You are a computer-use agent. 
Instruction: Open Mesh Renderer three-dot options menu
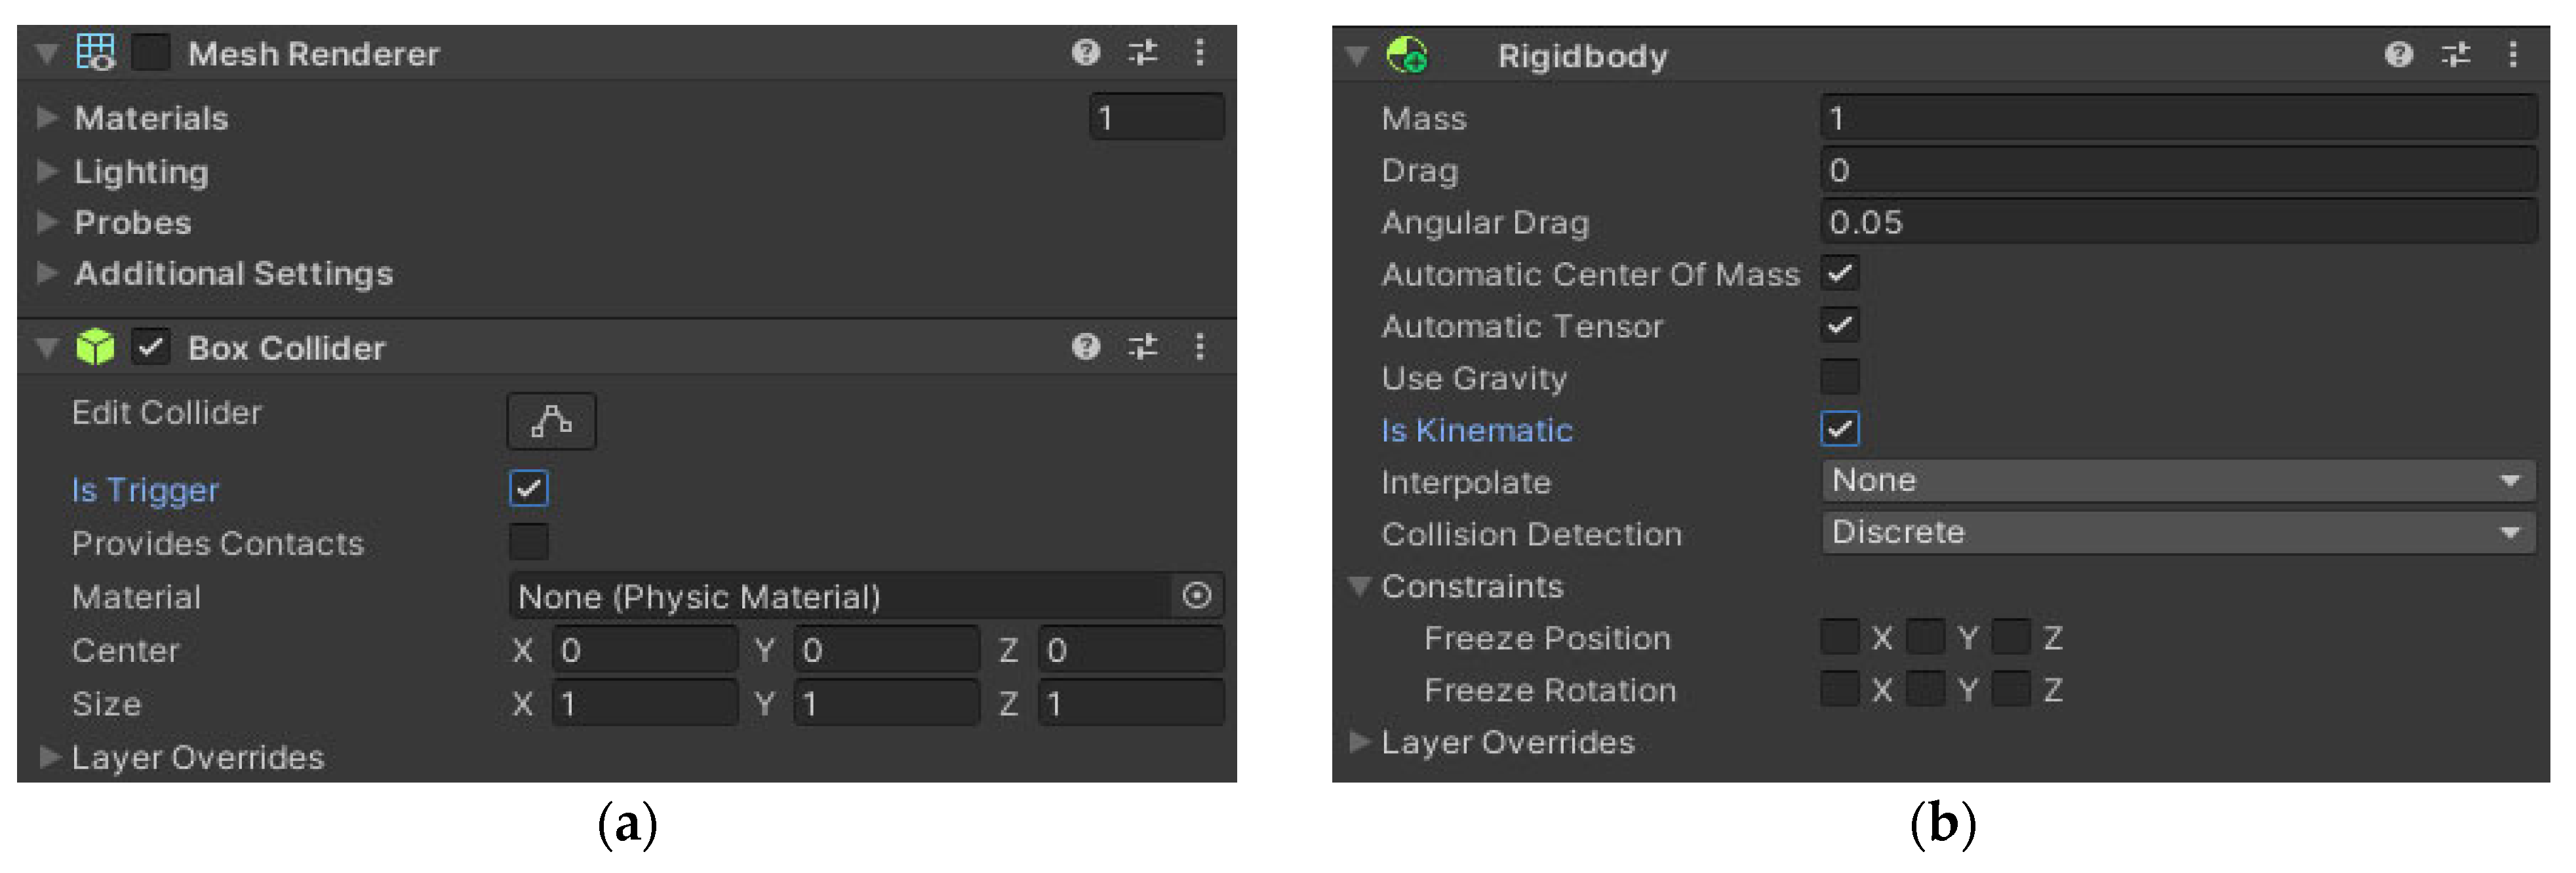coord(1199,52)
